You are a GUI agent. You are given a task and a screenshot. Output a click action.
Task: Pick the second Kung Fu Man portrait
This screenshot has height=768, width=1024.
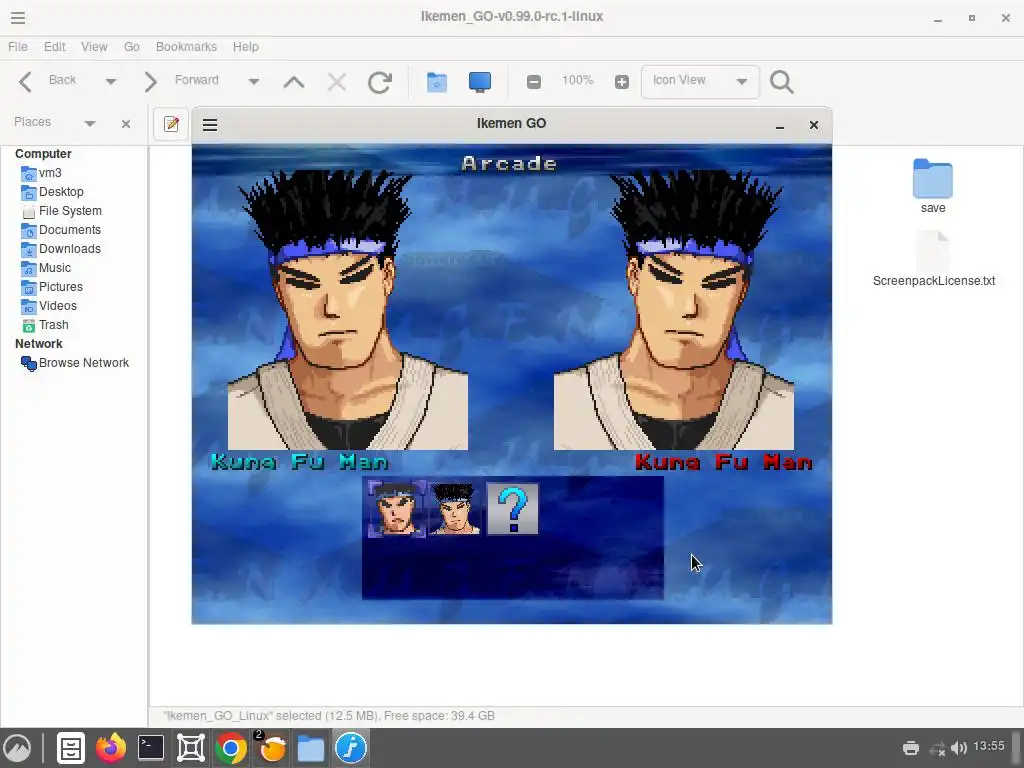[x=455, y=509]
